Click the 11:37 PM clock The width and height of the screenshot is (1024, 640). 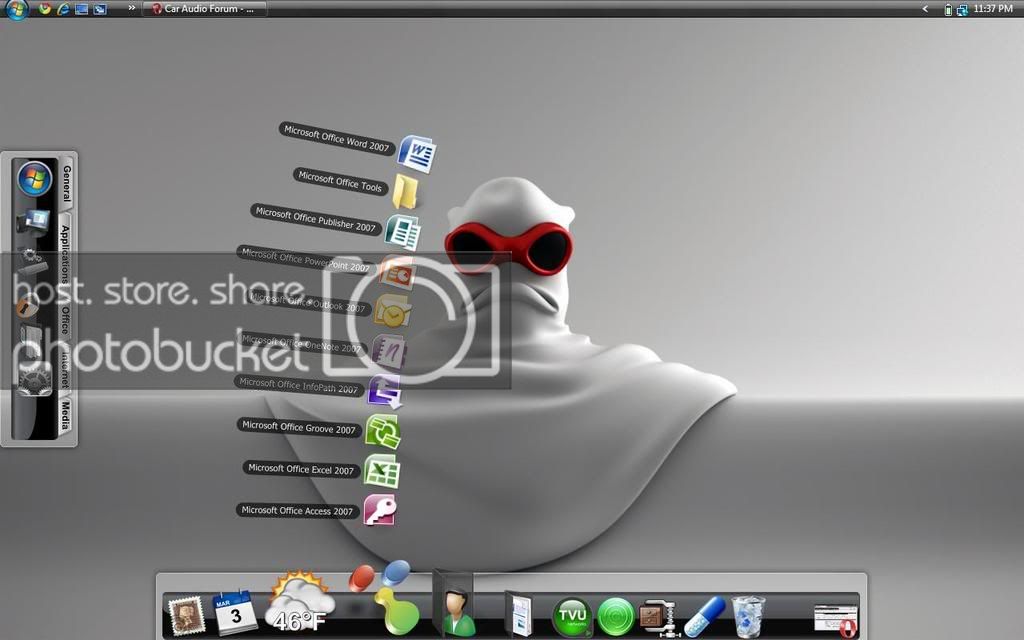(993, 8)
